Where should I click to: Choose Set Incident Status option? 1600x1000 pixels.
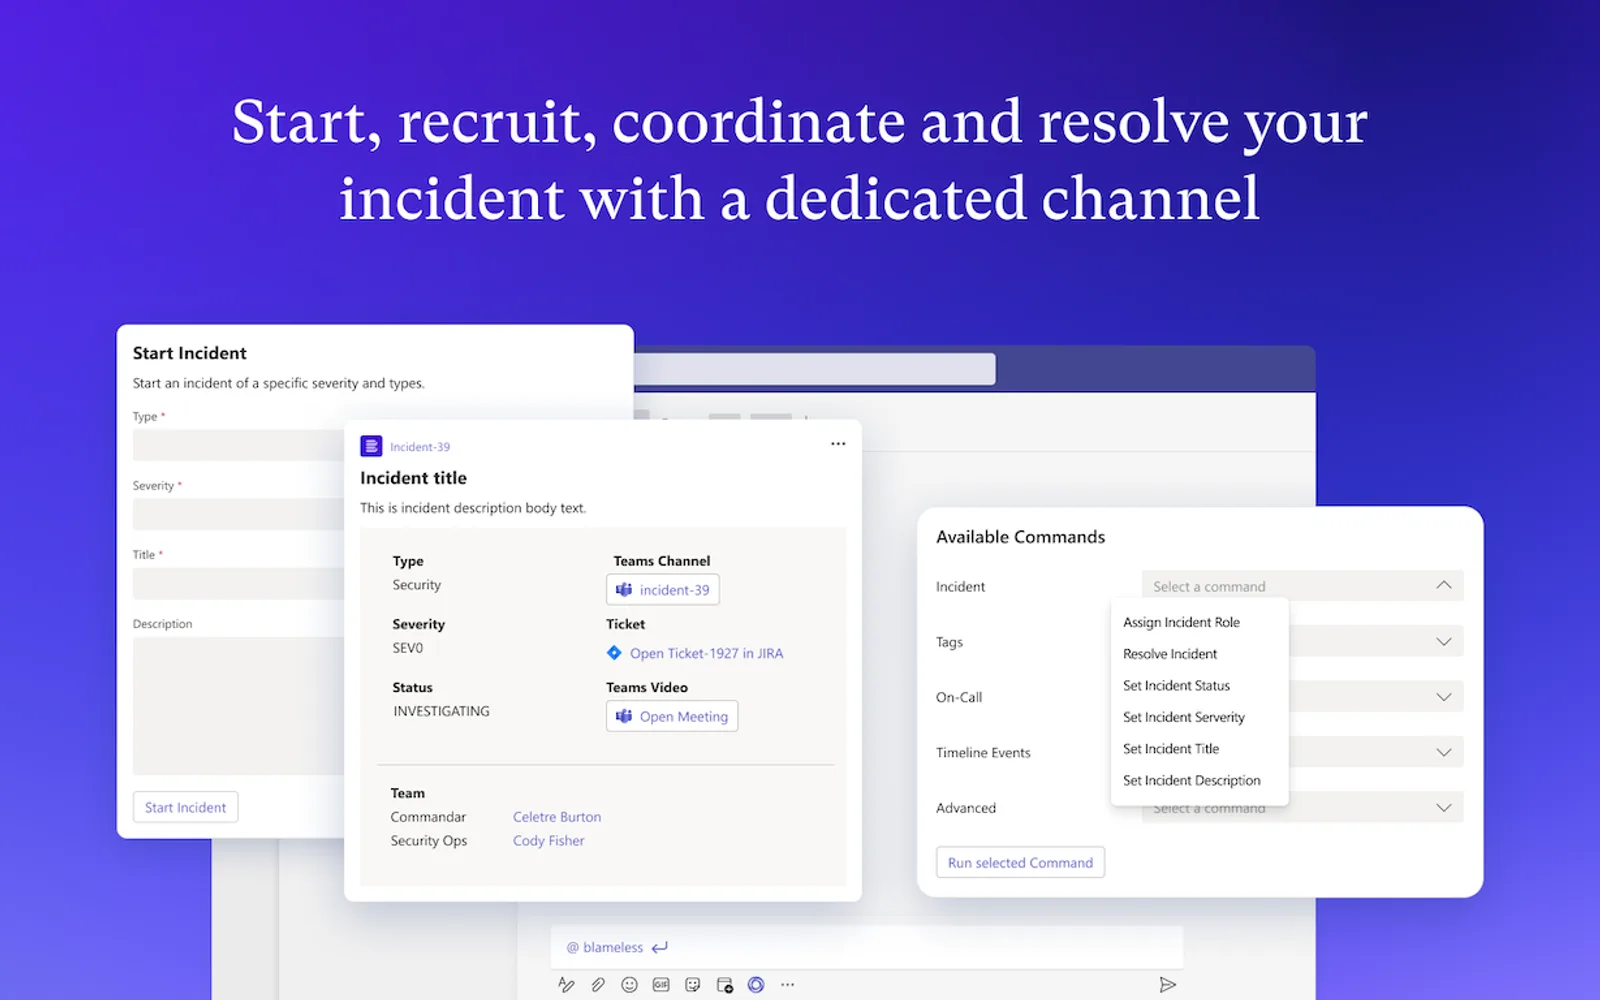pyautogui.click(x=1176, y=686)
